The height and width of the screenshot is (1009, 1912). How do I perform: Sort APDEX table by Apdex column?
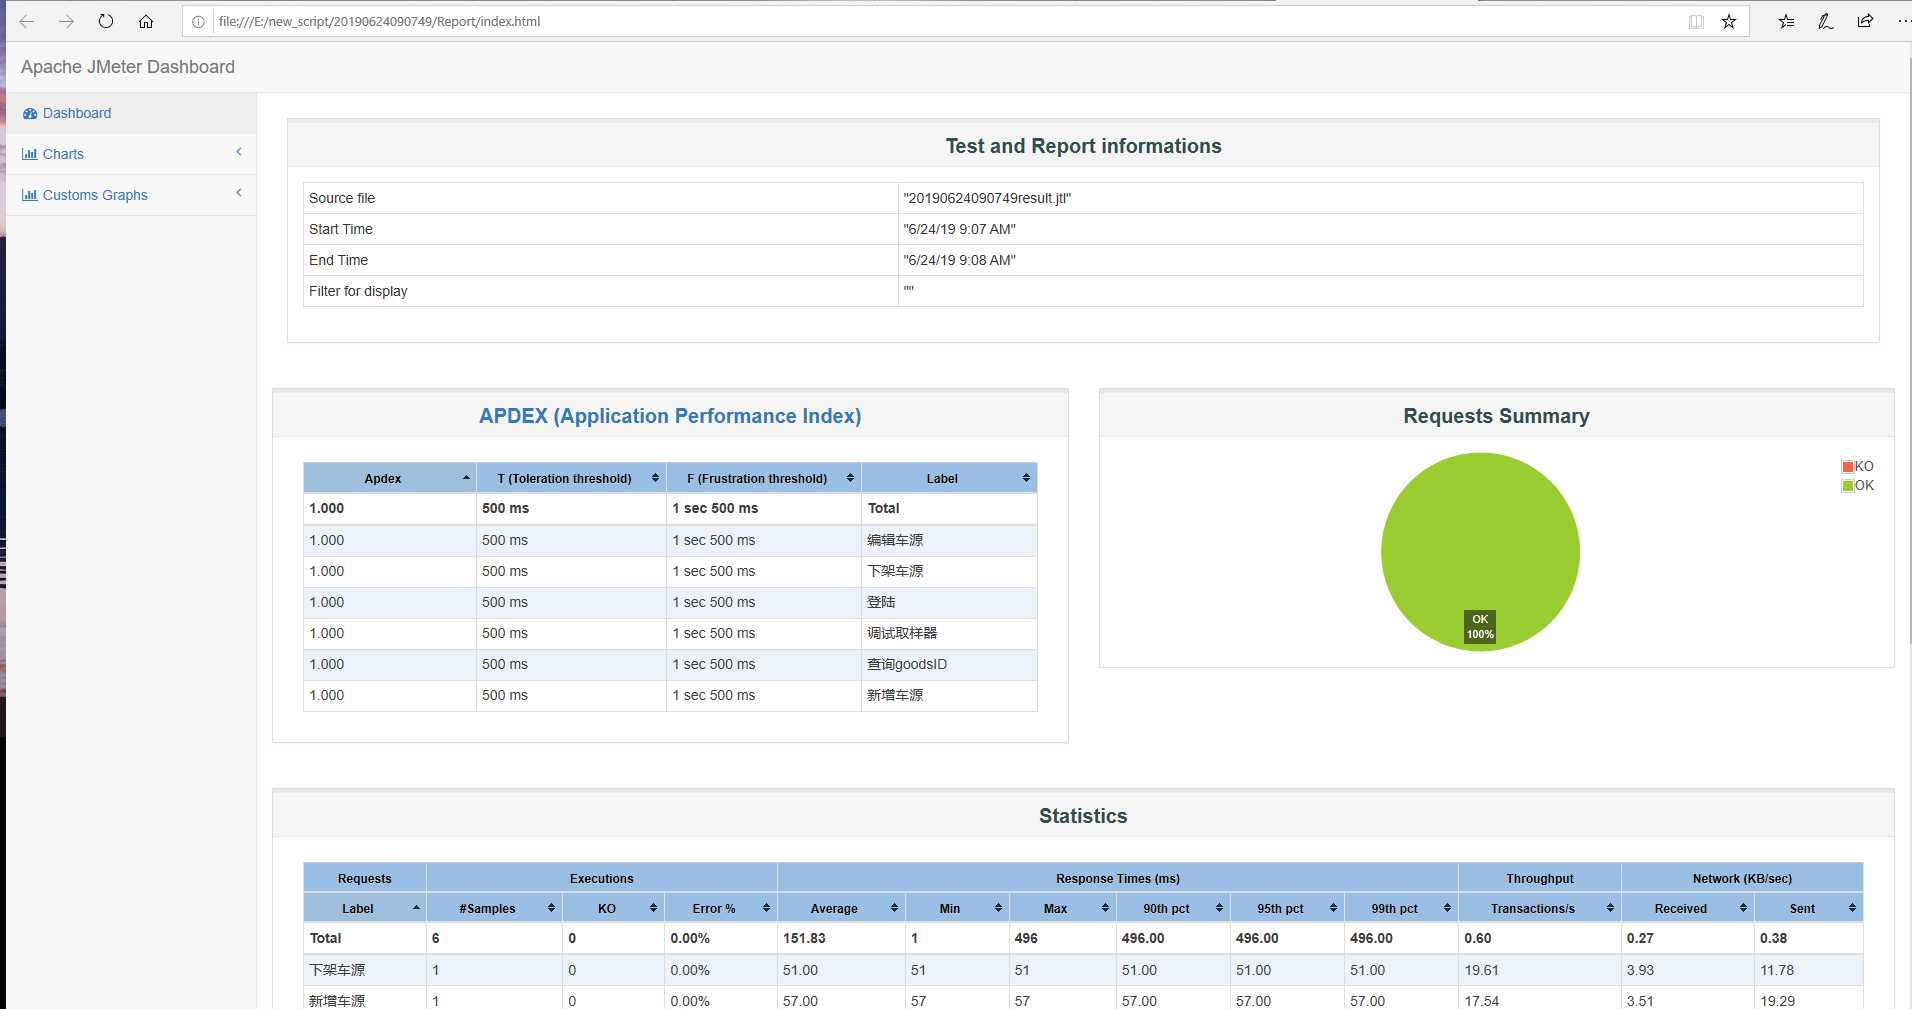pyautogui.click(x=390, y=478)
